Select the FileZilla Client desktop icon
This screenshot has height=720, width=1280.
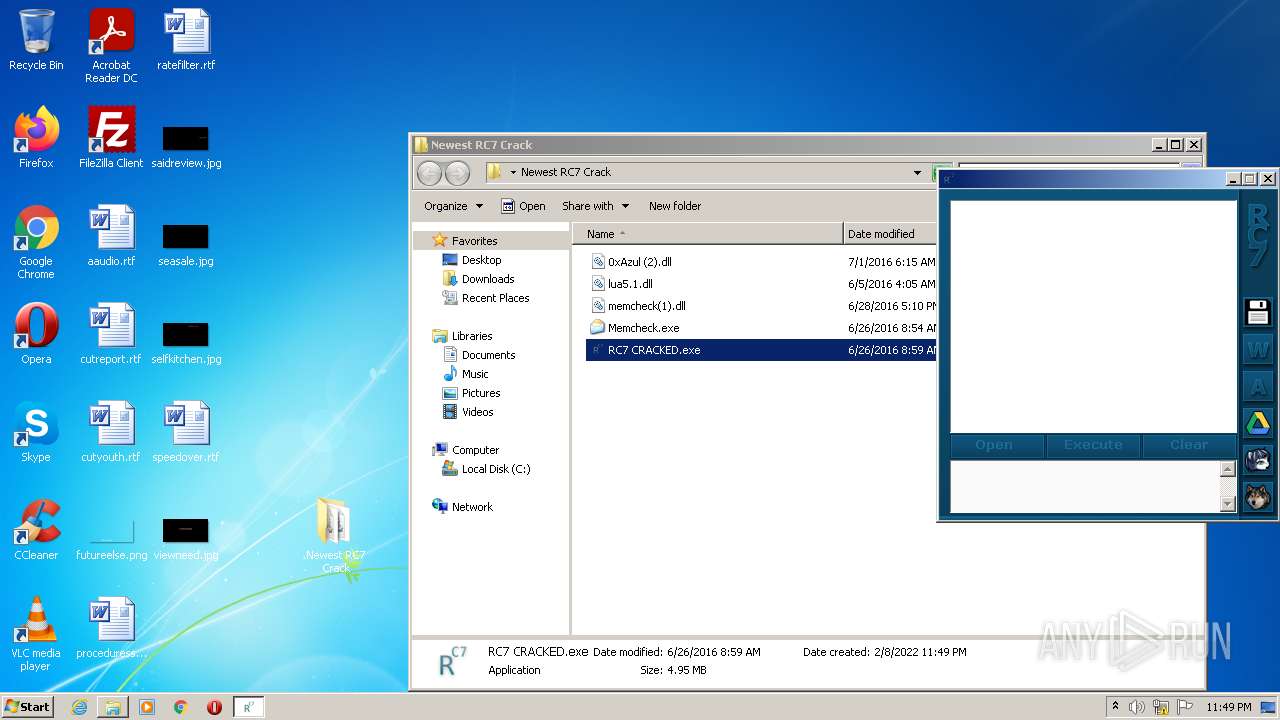click(111, 138)
